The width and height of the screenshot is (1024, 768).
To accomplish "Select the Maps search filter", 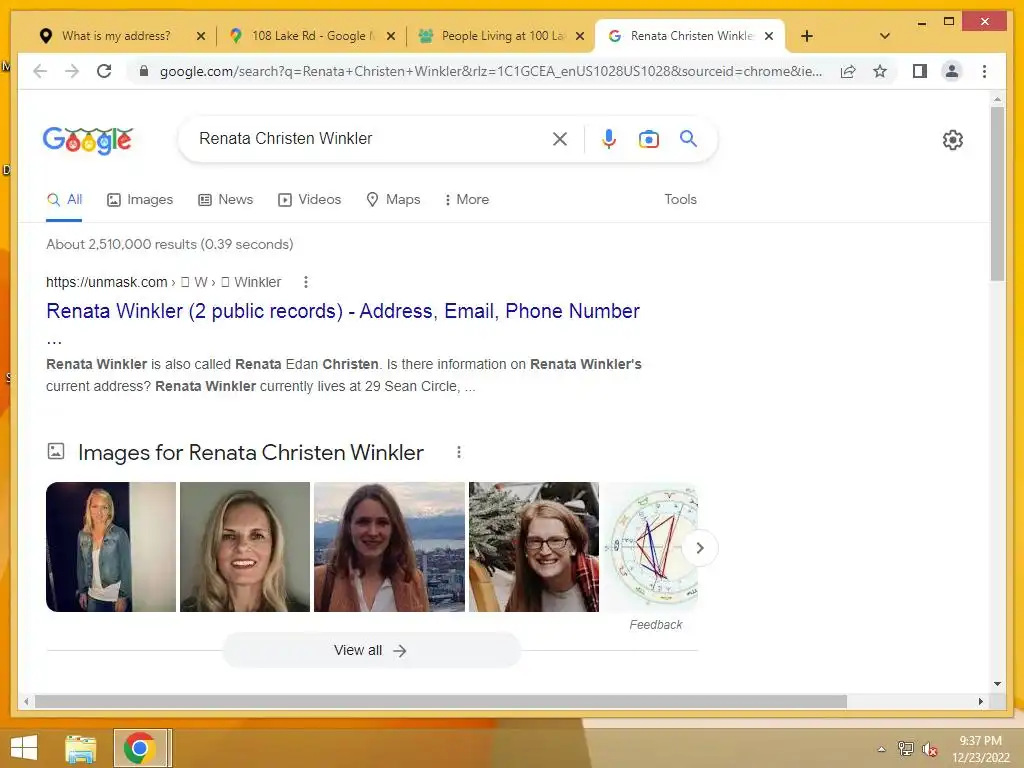I will tap(393, 200).
